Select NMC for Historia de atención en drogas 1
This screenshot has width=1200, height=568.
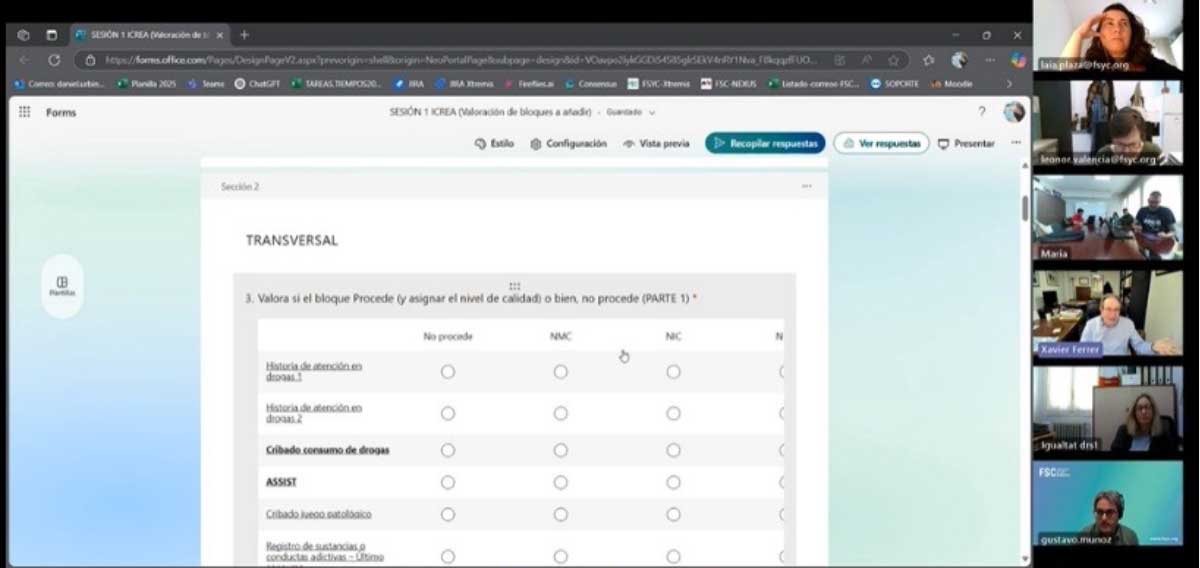tap(561, 372)
